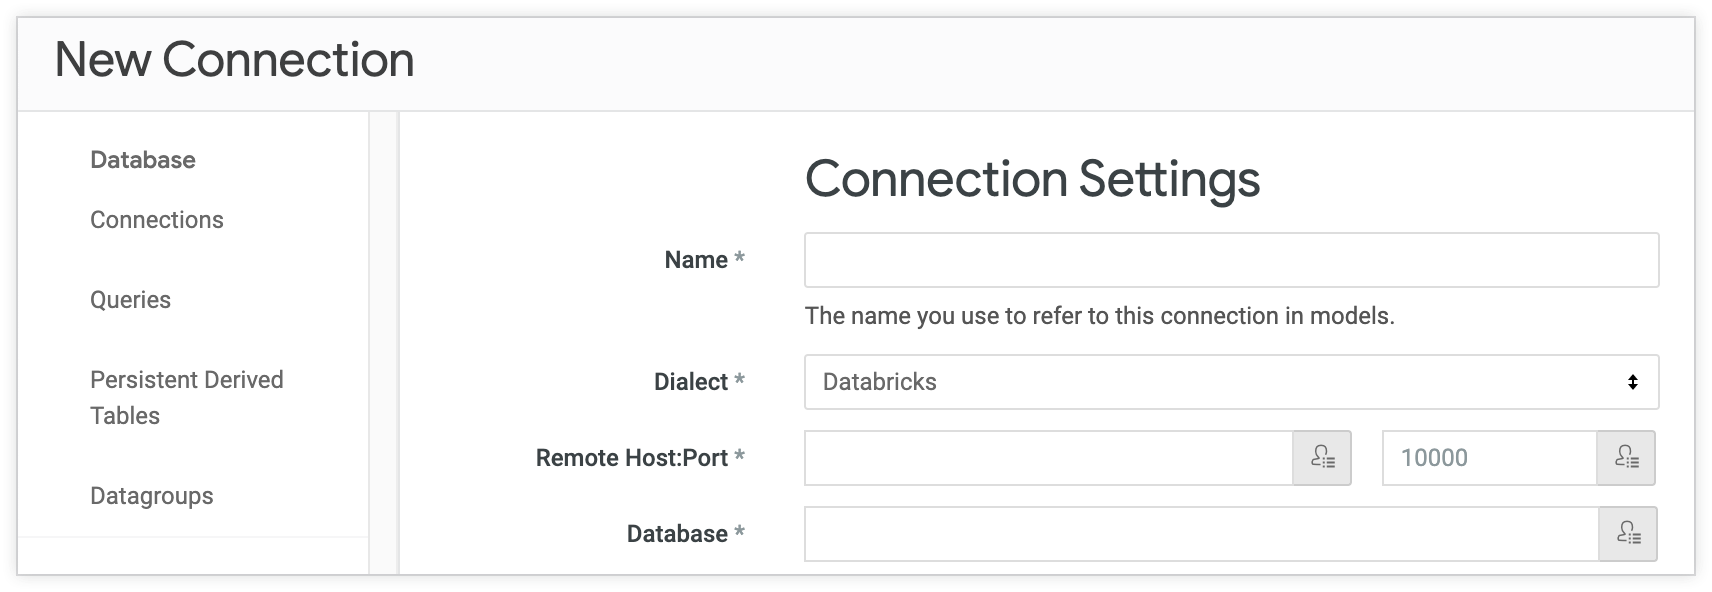Screen dimensions: 1712x592
Task: Click the New Connection page title
Action: click(x=234, y=60)
